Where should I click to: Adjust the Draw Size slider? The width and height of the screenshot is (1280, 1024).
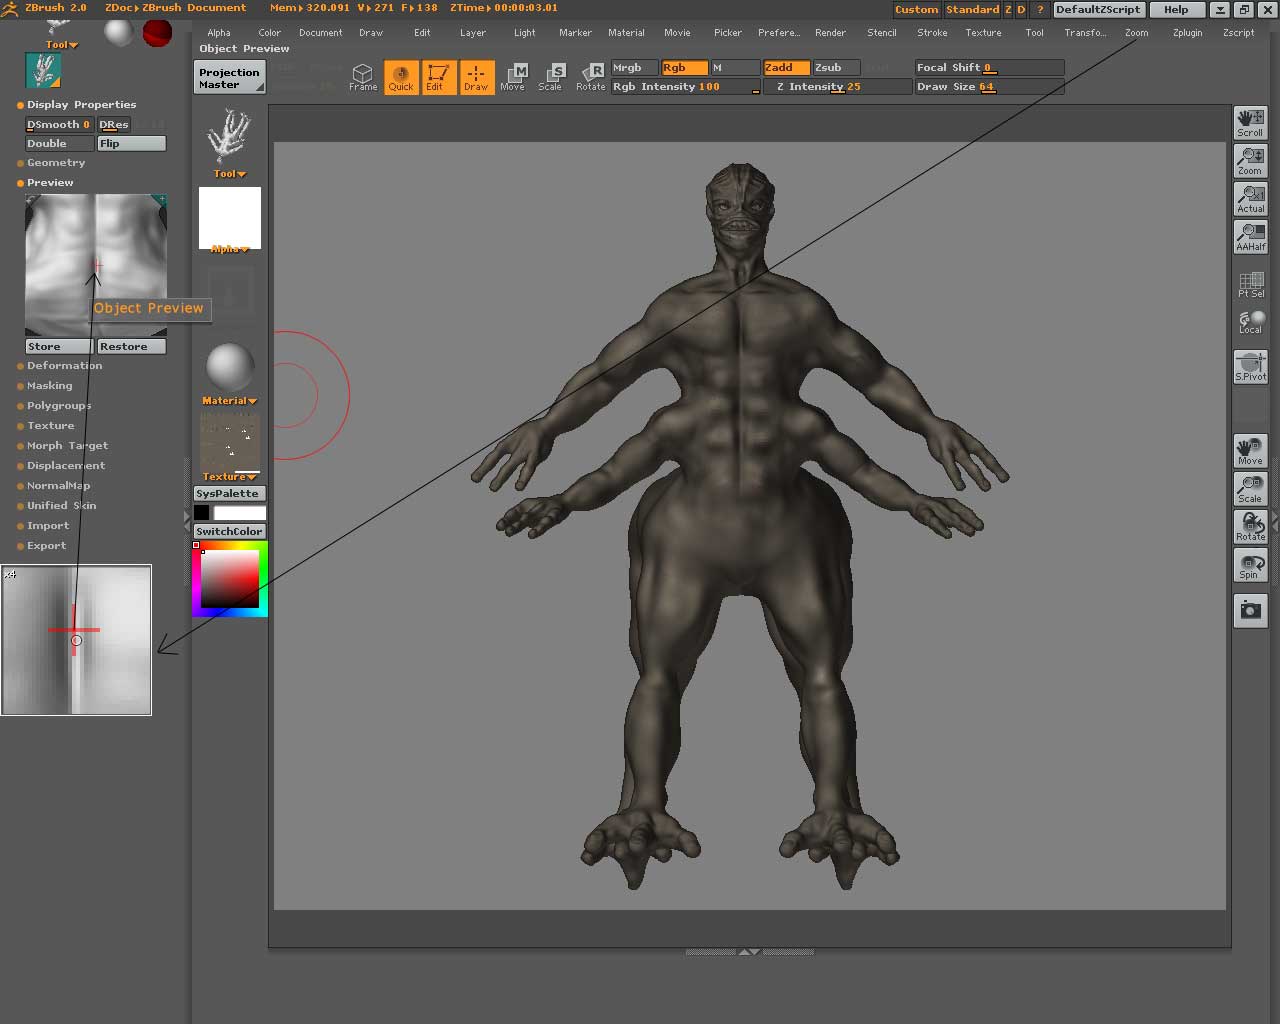click(989, 87)
